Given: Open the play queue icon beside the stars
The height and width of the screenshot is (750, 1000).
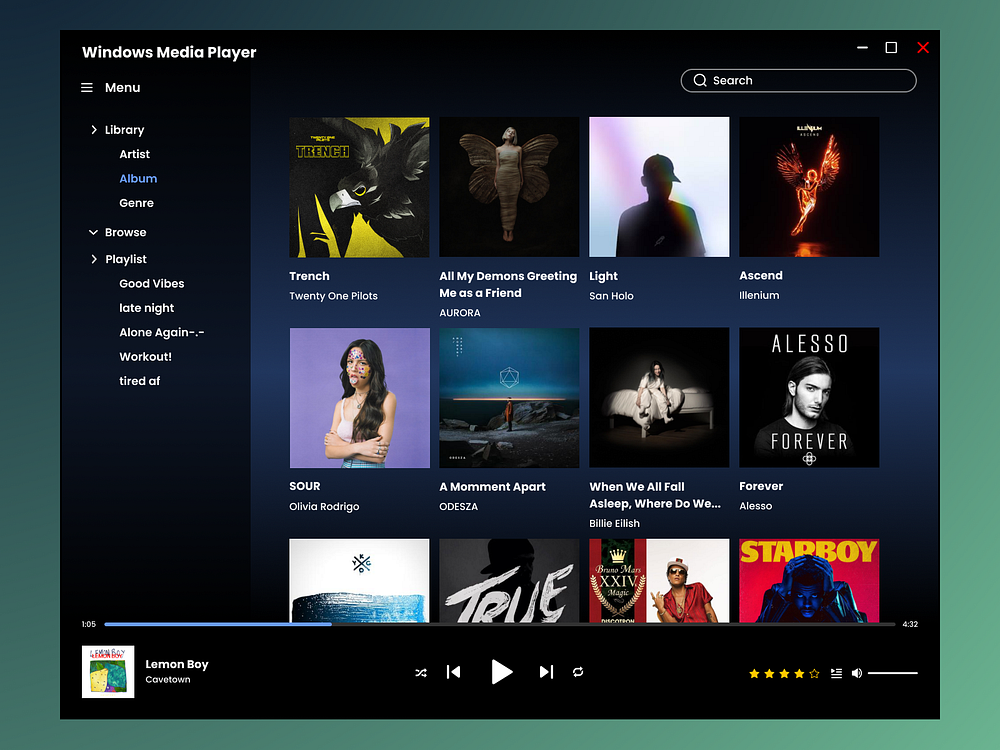Looking at the screenshot, I should pos(836,672).
